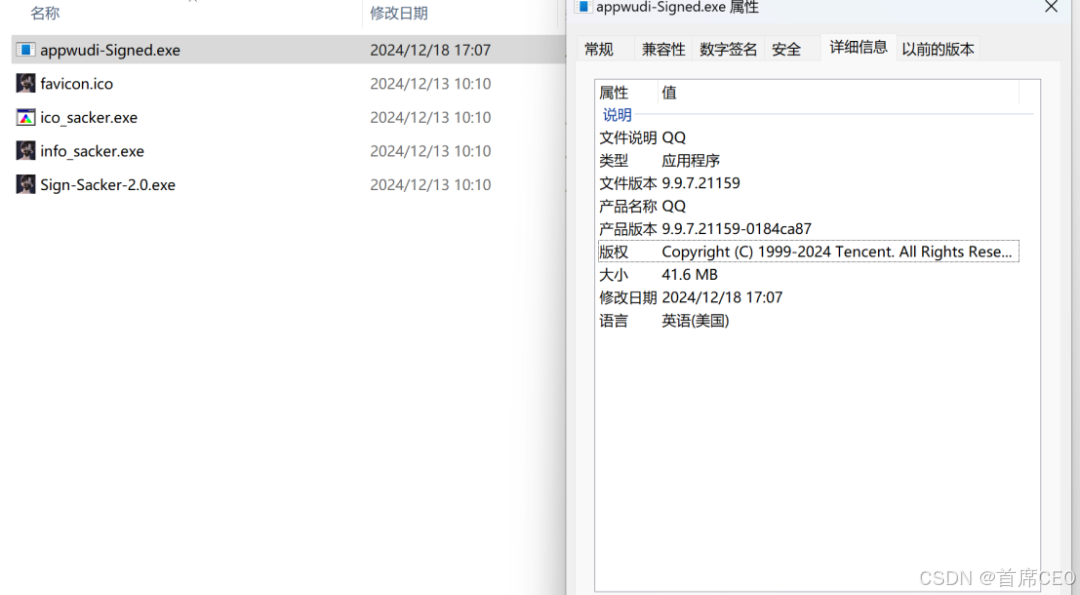Select the 修改日期 row in properties details
This screenshot has height=595, width=1080.
point(809,298)
